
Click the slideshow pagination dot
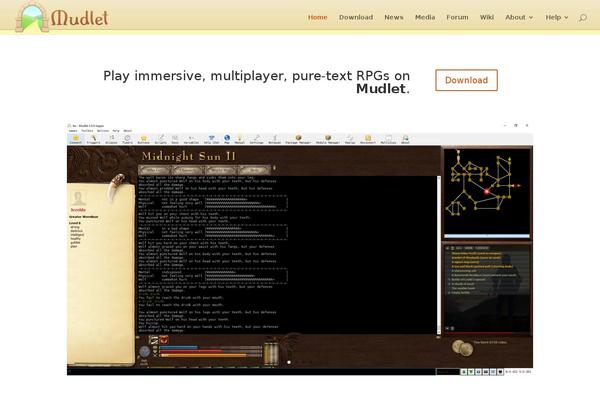pos(289,362)
